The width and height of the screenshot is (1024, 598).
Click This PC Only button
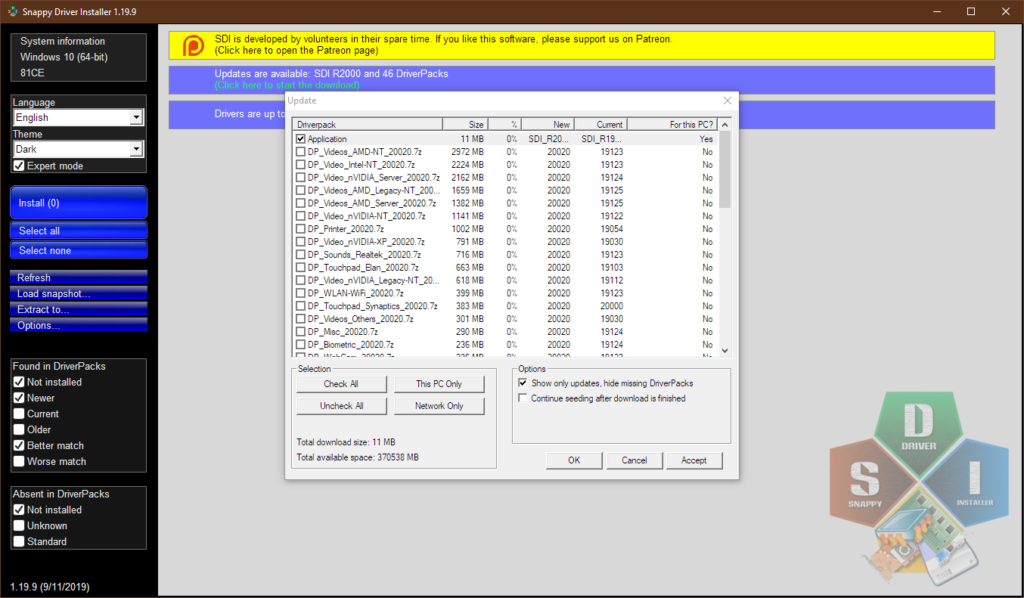439,384
